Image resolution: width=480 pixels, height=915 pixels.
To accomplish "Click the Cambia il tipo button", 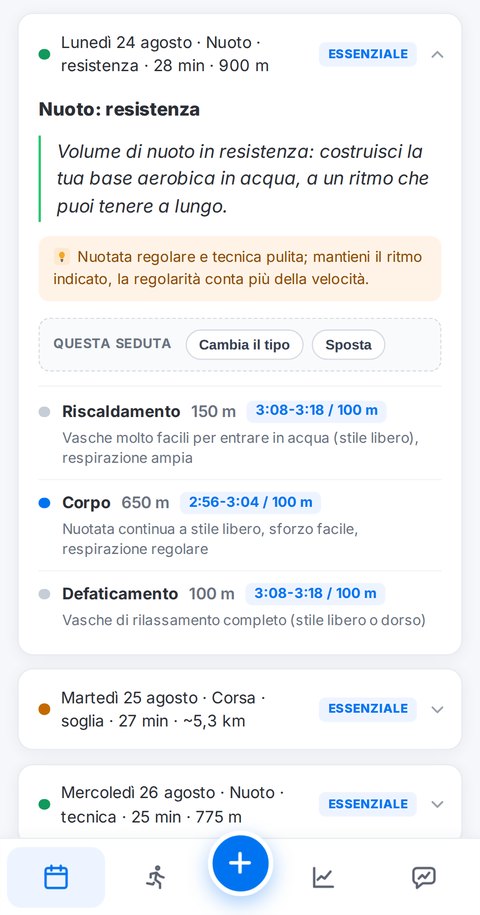I will tap(244, 345).
